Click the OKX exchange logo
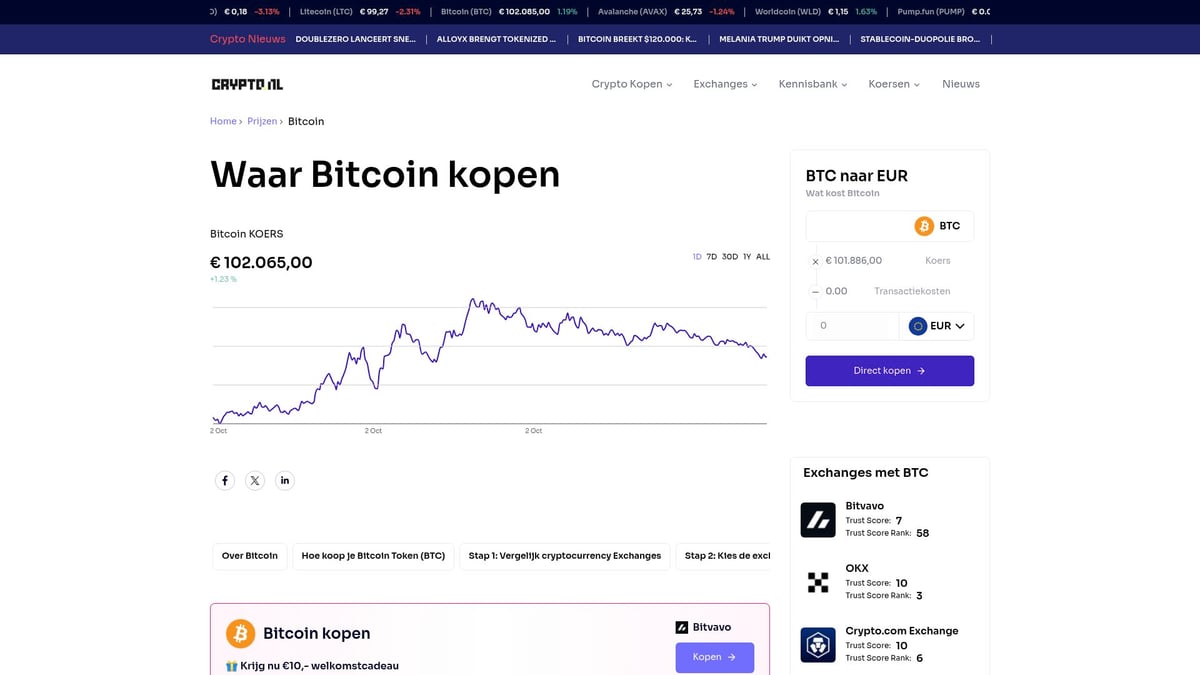This screenshot has width=1200, height=675. pos(818,583)
